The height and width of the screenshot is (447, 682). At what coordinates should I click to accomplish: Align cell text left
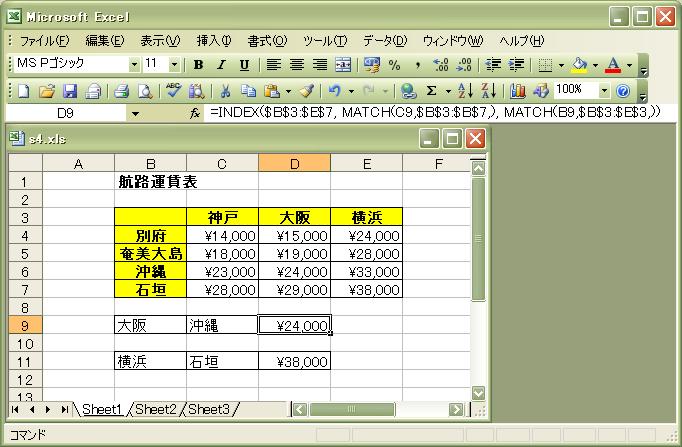pyautogui.click(x=274, y=65)
